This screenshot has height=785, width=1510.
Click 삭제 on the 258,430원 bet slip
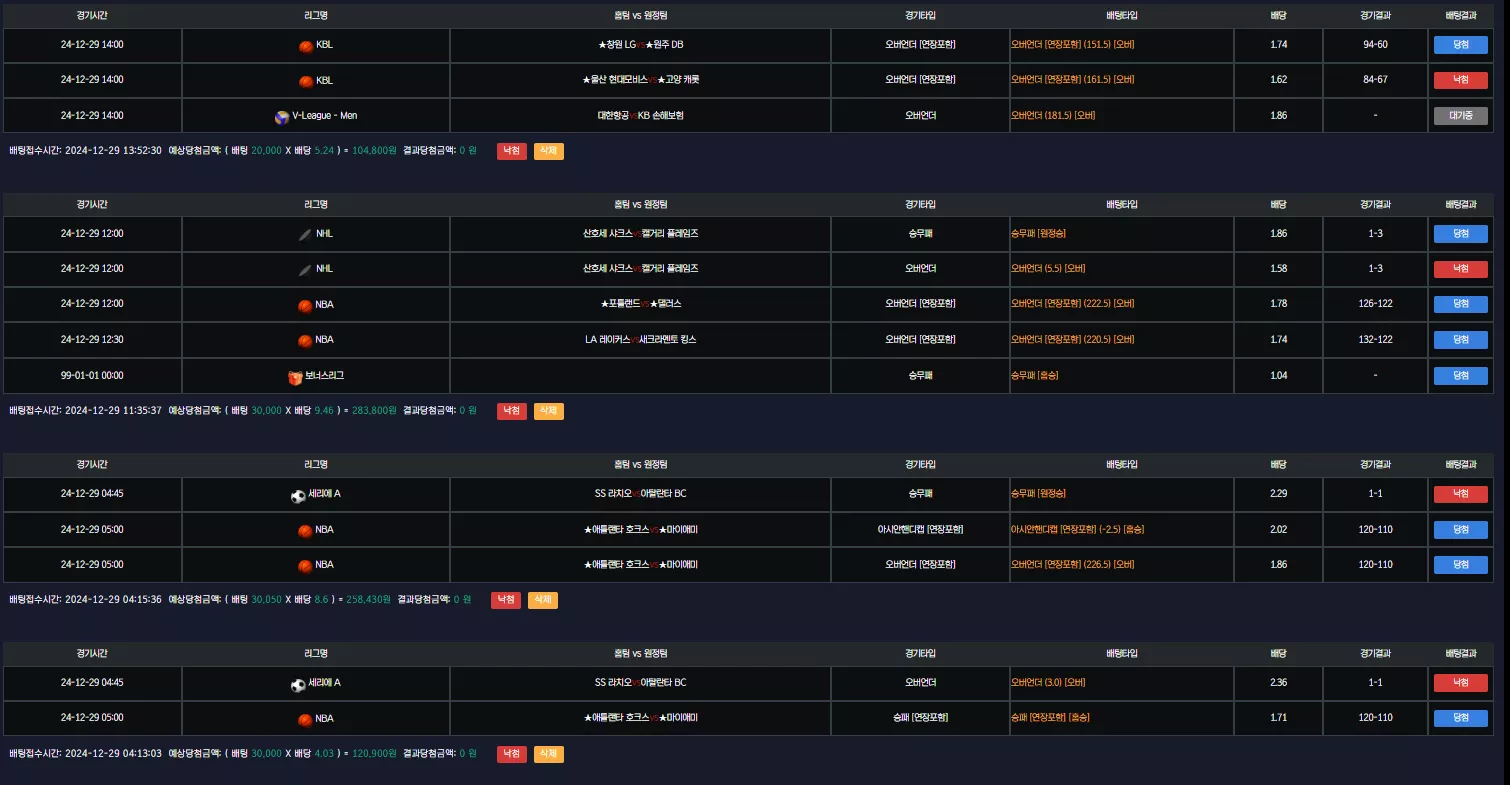pos(542,600)
